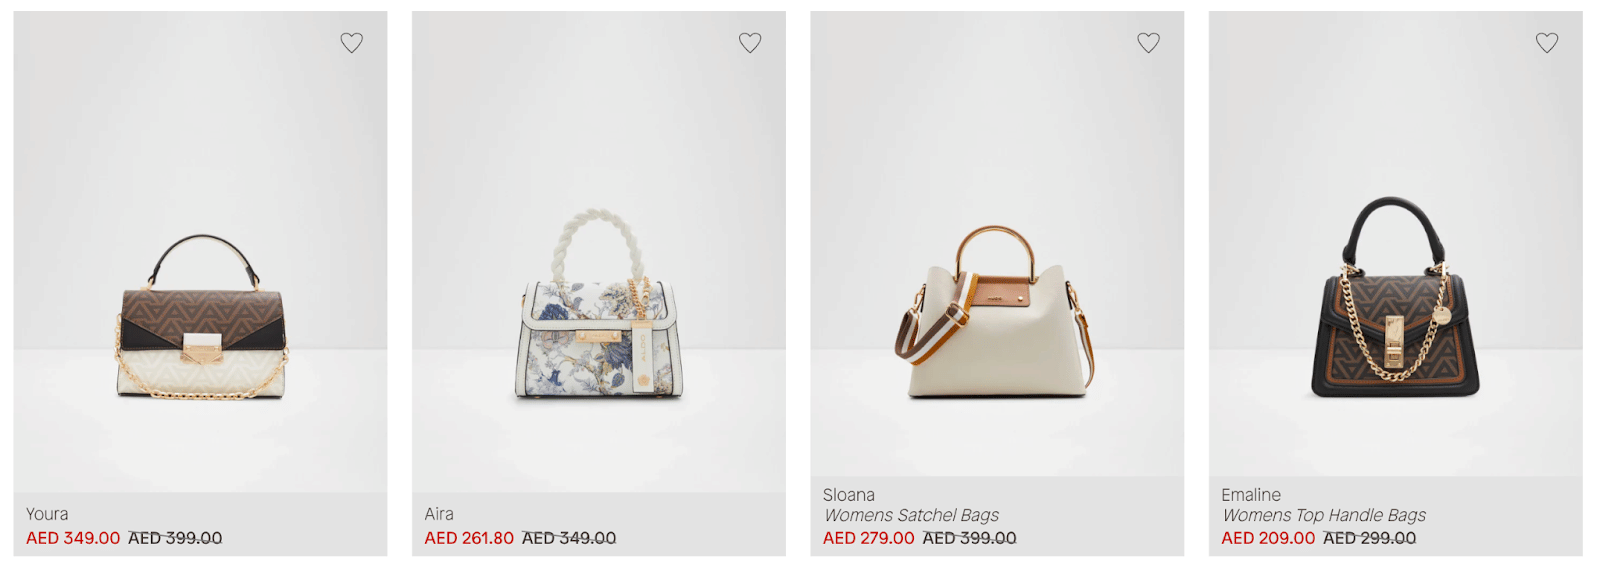
Task: Select Womens Satchel Bags category text
Action: [x=911, y=515]
